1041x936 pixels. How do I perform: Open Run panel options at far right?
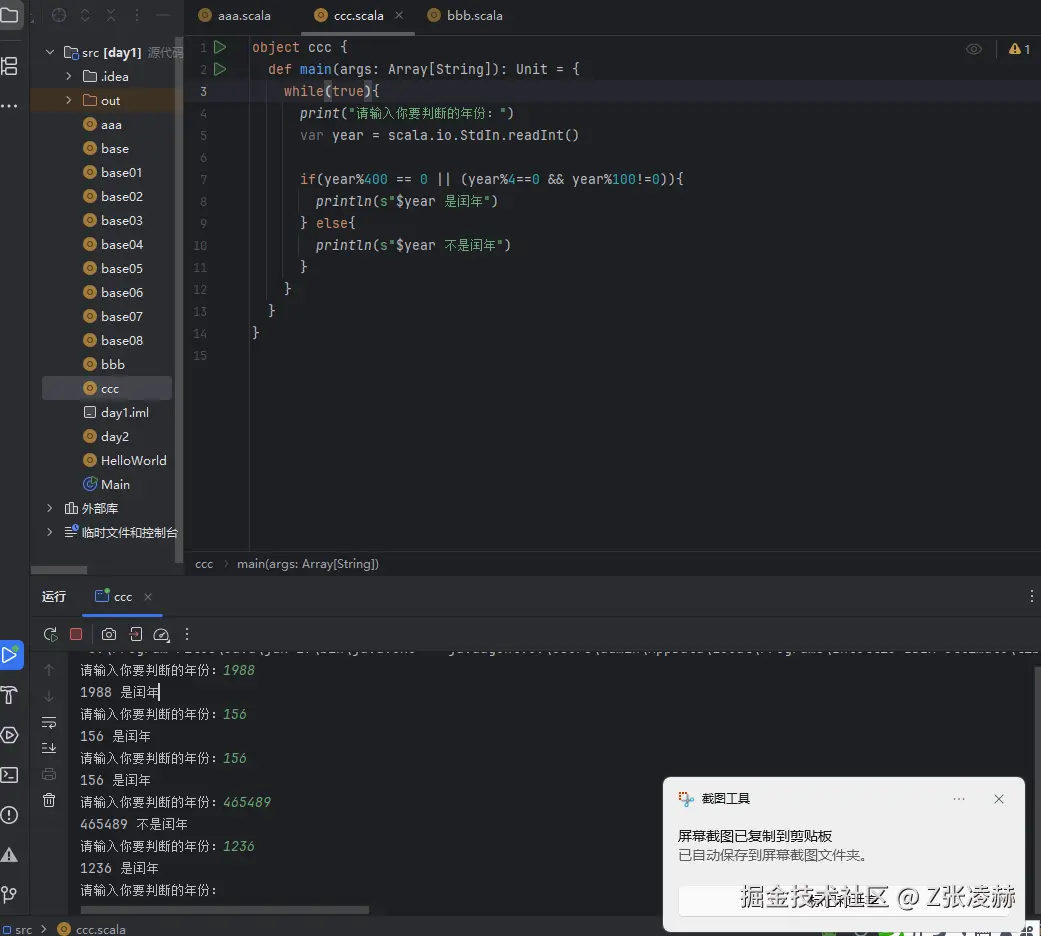(x=1031, y=596)
